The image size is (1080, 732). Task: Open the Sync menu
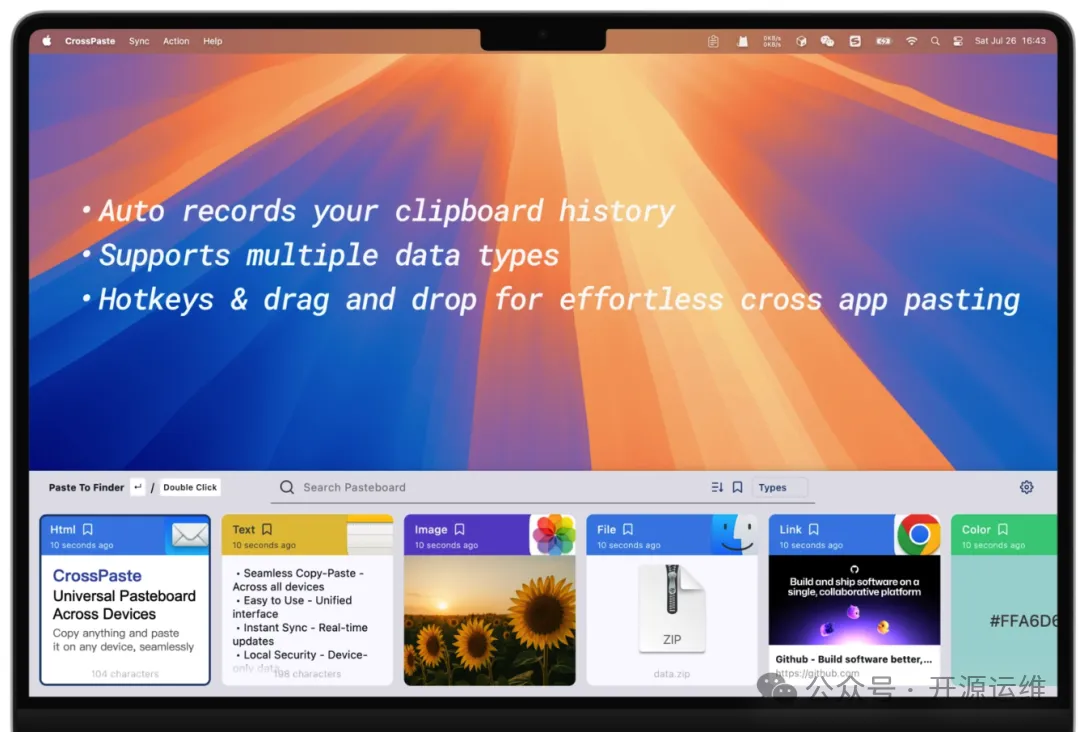point(139,41)
